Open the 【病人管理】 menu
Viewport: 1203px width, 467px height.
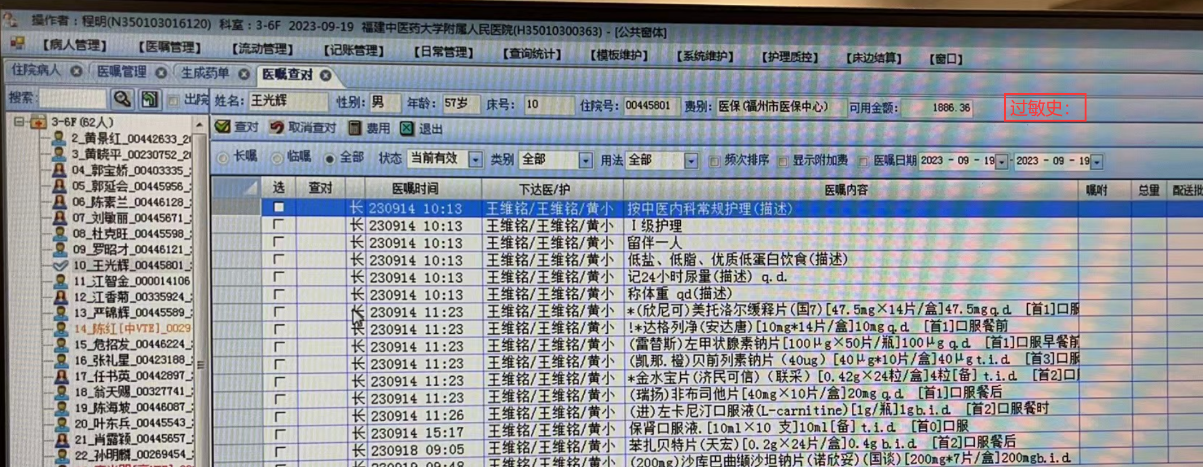point(75,46)
